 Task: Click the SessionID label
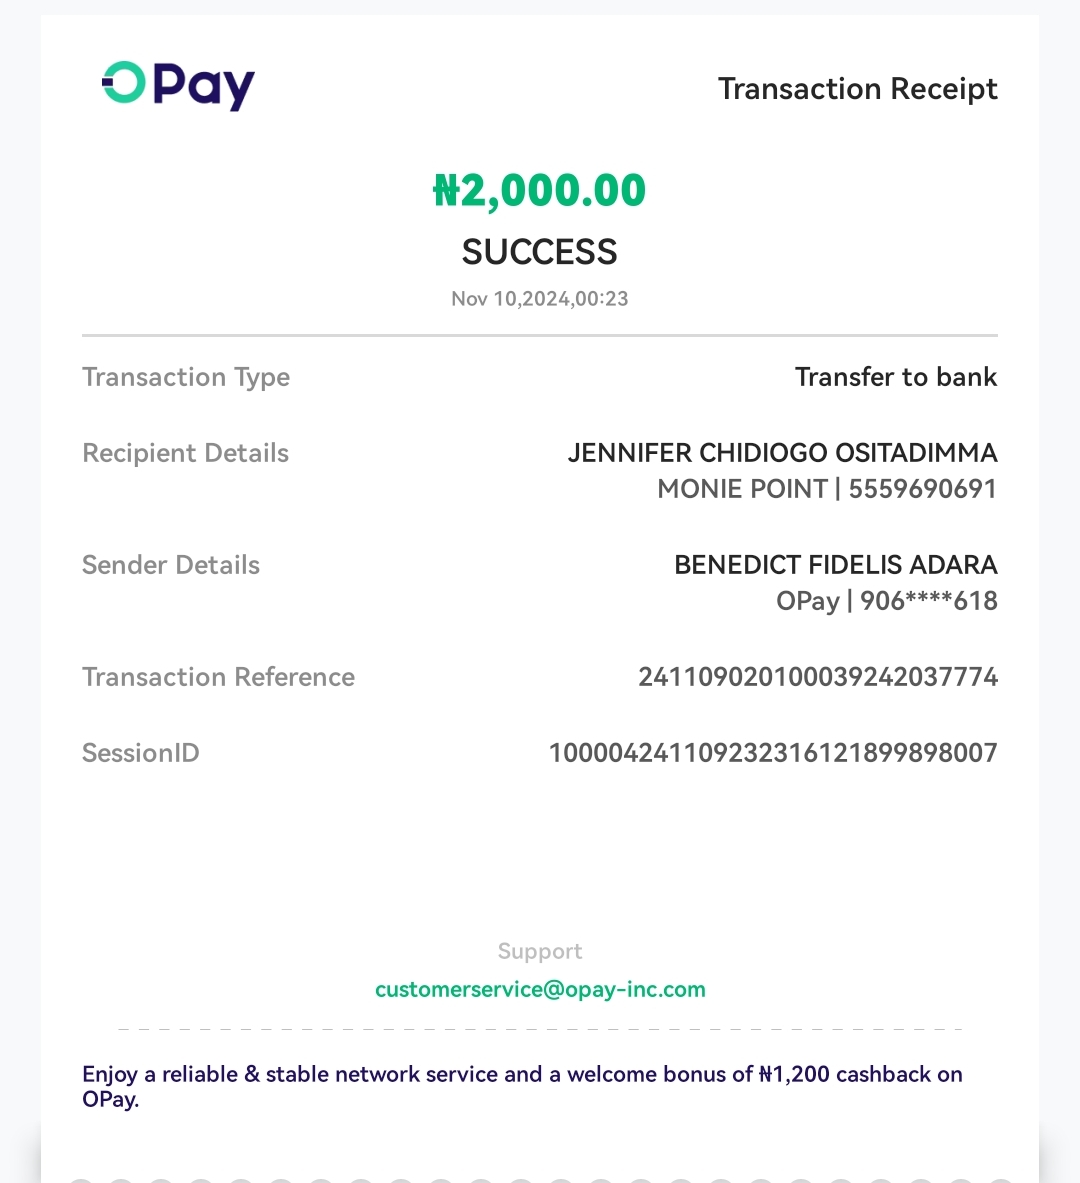point(141,753)
